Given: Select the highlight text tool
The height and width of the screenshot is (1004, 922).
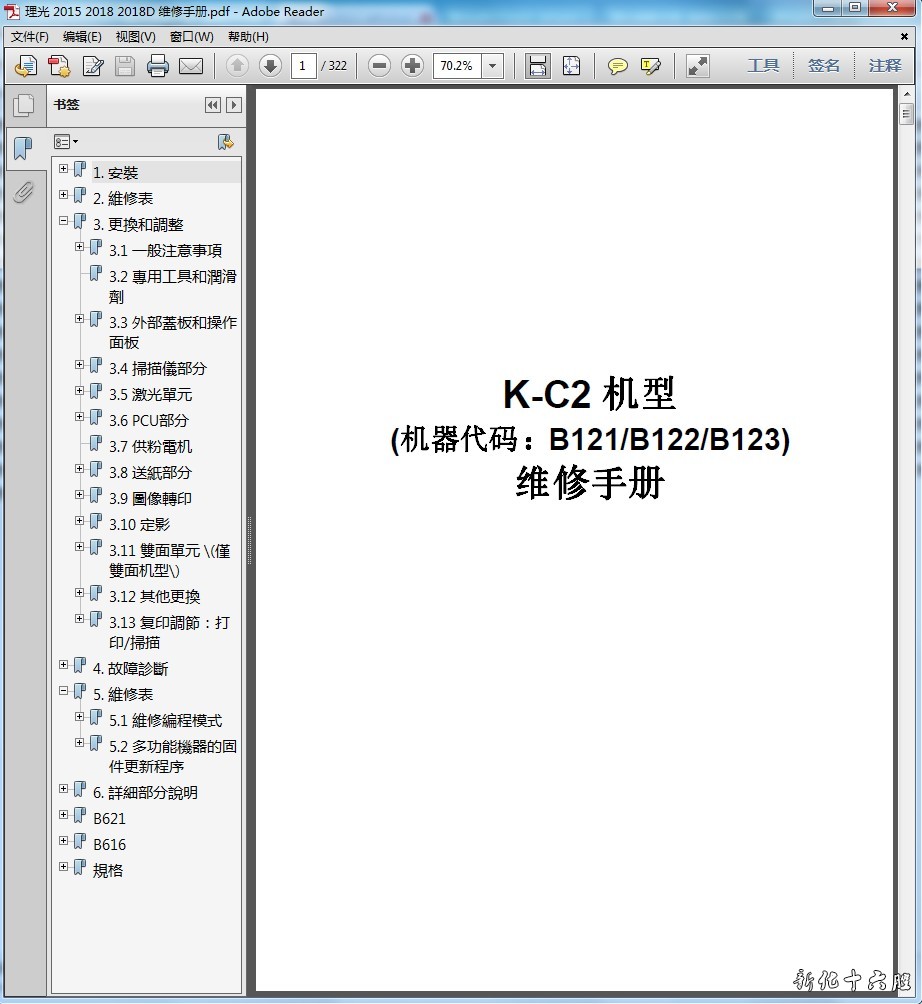Looking at the screenshot, I should point(651,66).
